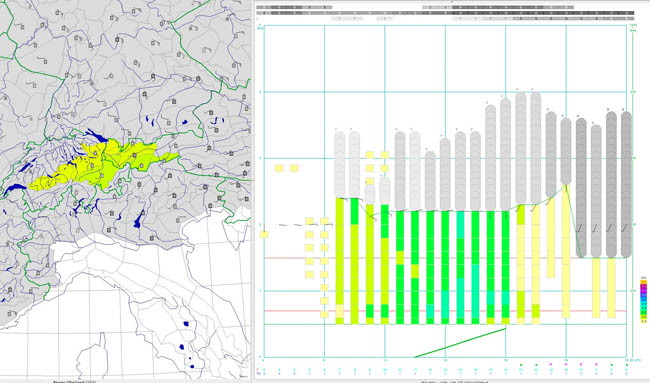Click the isolated yellow square left of the dashed line
The height and width of the screenshot is (383, 650).
point(264,235)
